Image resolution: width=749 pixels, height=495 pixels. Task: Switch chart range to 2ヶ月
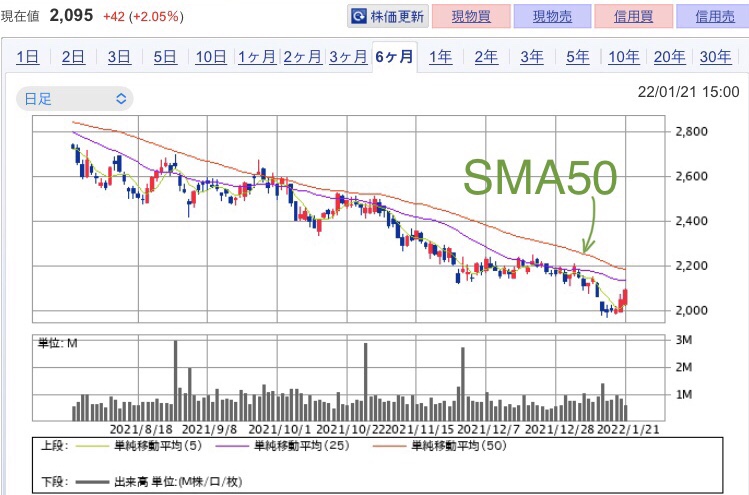tap(302, 57)
